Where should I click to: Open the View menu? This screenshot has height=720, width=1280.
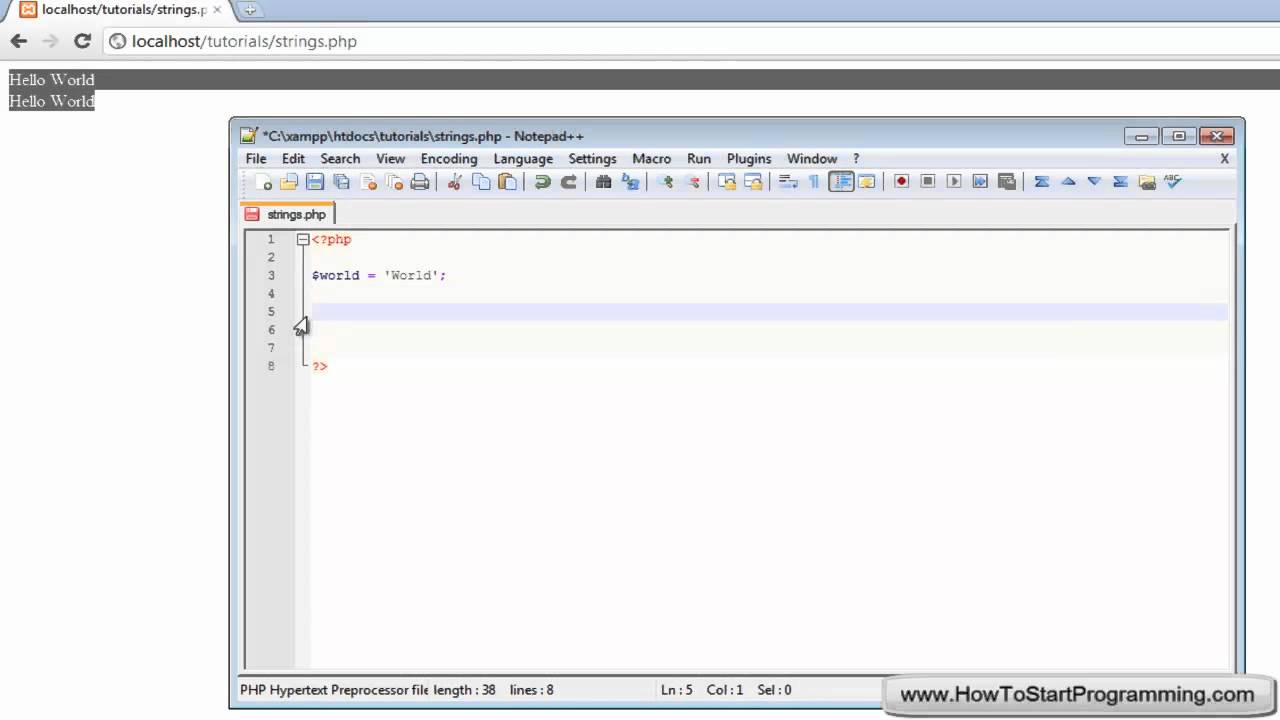(x=390, y=159)
